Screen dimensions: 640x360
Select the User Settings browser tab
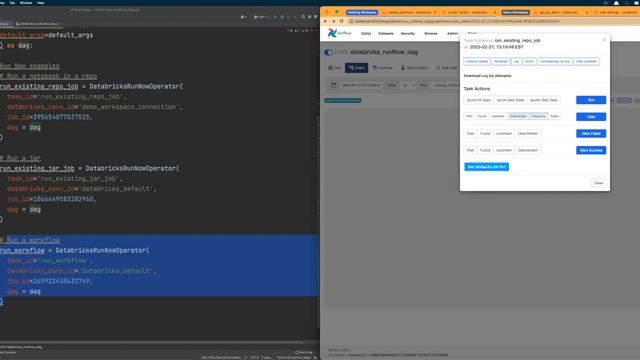[616, 13]
